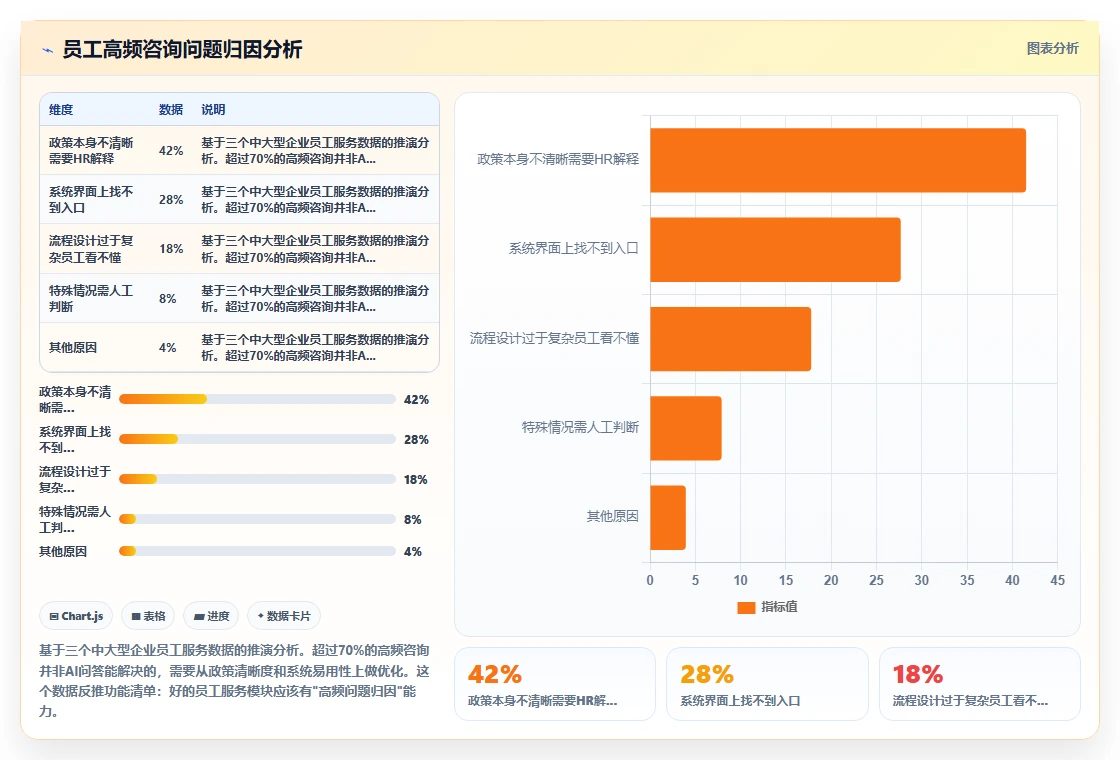The height and width of the screenshot is (760, 1120).
Task: Click the 说明 column header
Action: pos(213,109)
